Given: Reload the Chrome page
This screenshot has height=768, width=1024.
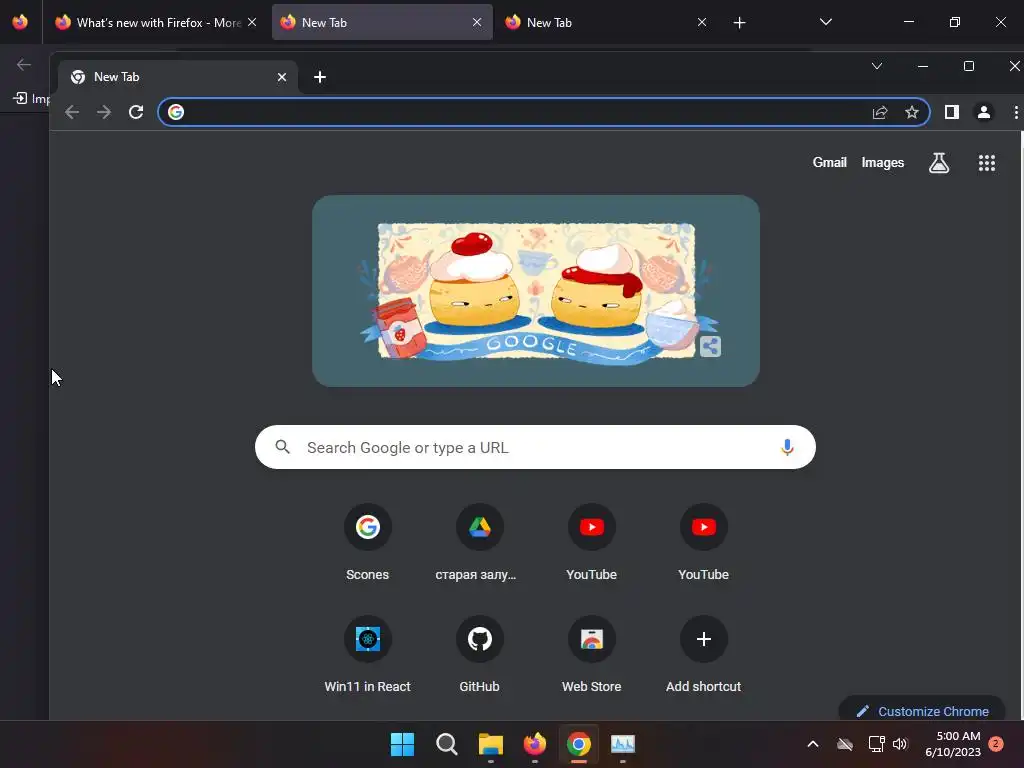Looking at the screenshot, I should [x=136, y=112].
